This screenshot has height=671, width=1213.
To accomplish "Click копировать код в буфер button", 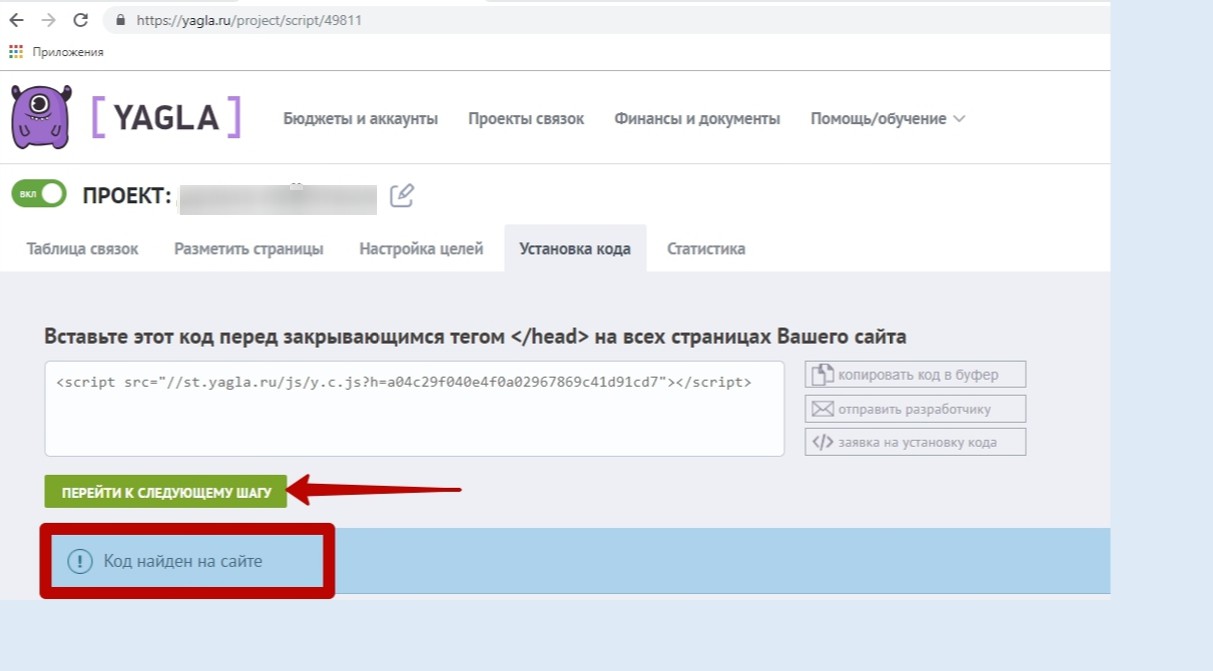I will 915,375.
